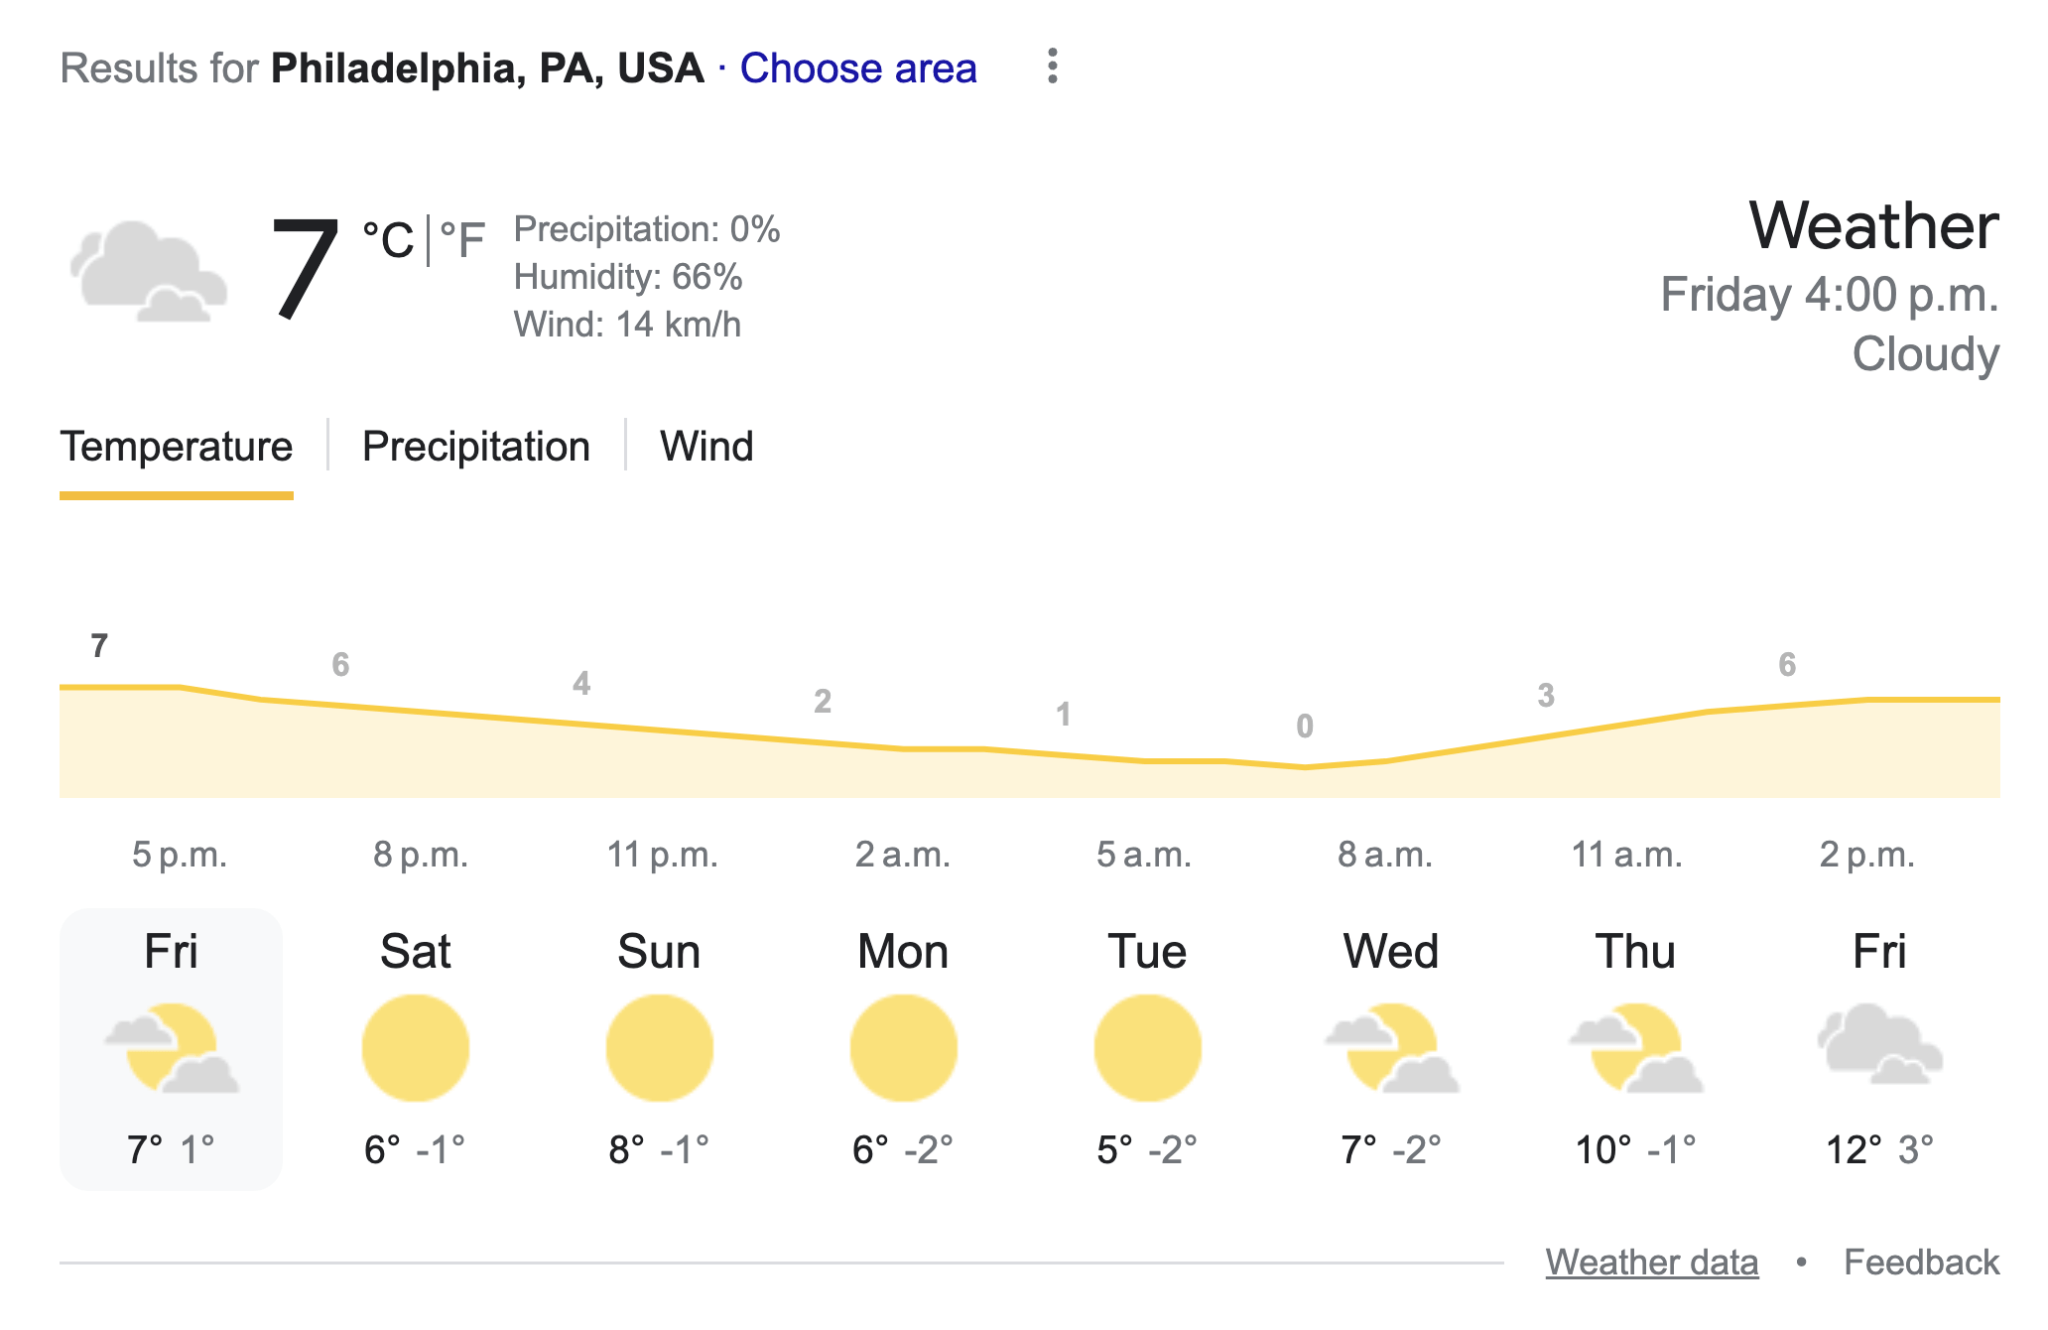Select Thursday's partly cloudy icon

coord(1635,1048)
